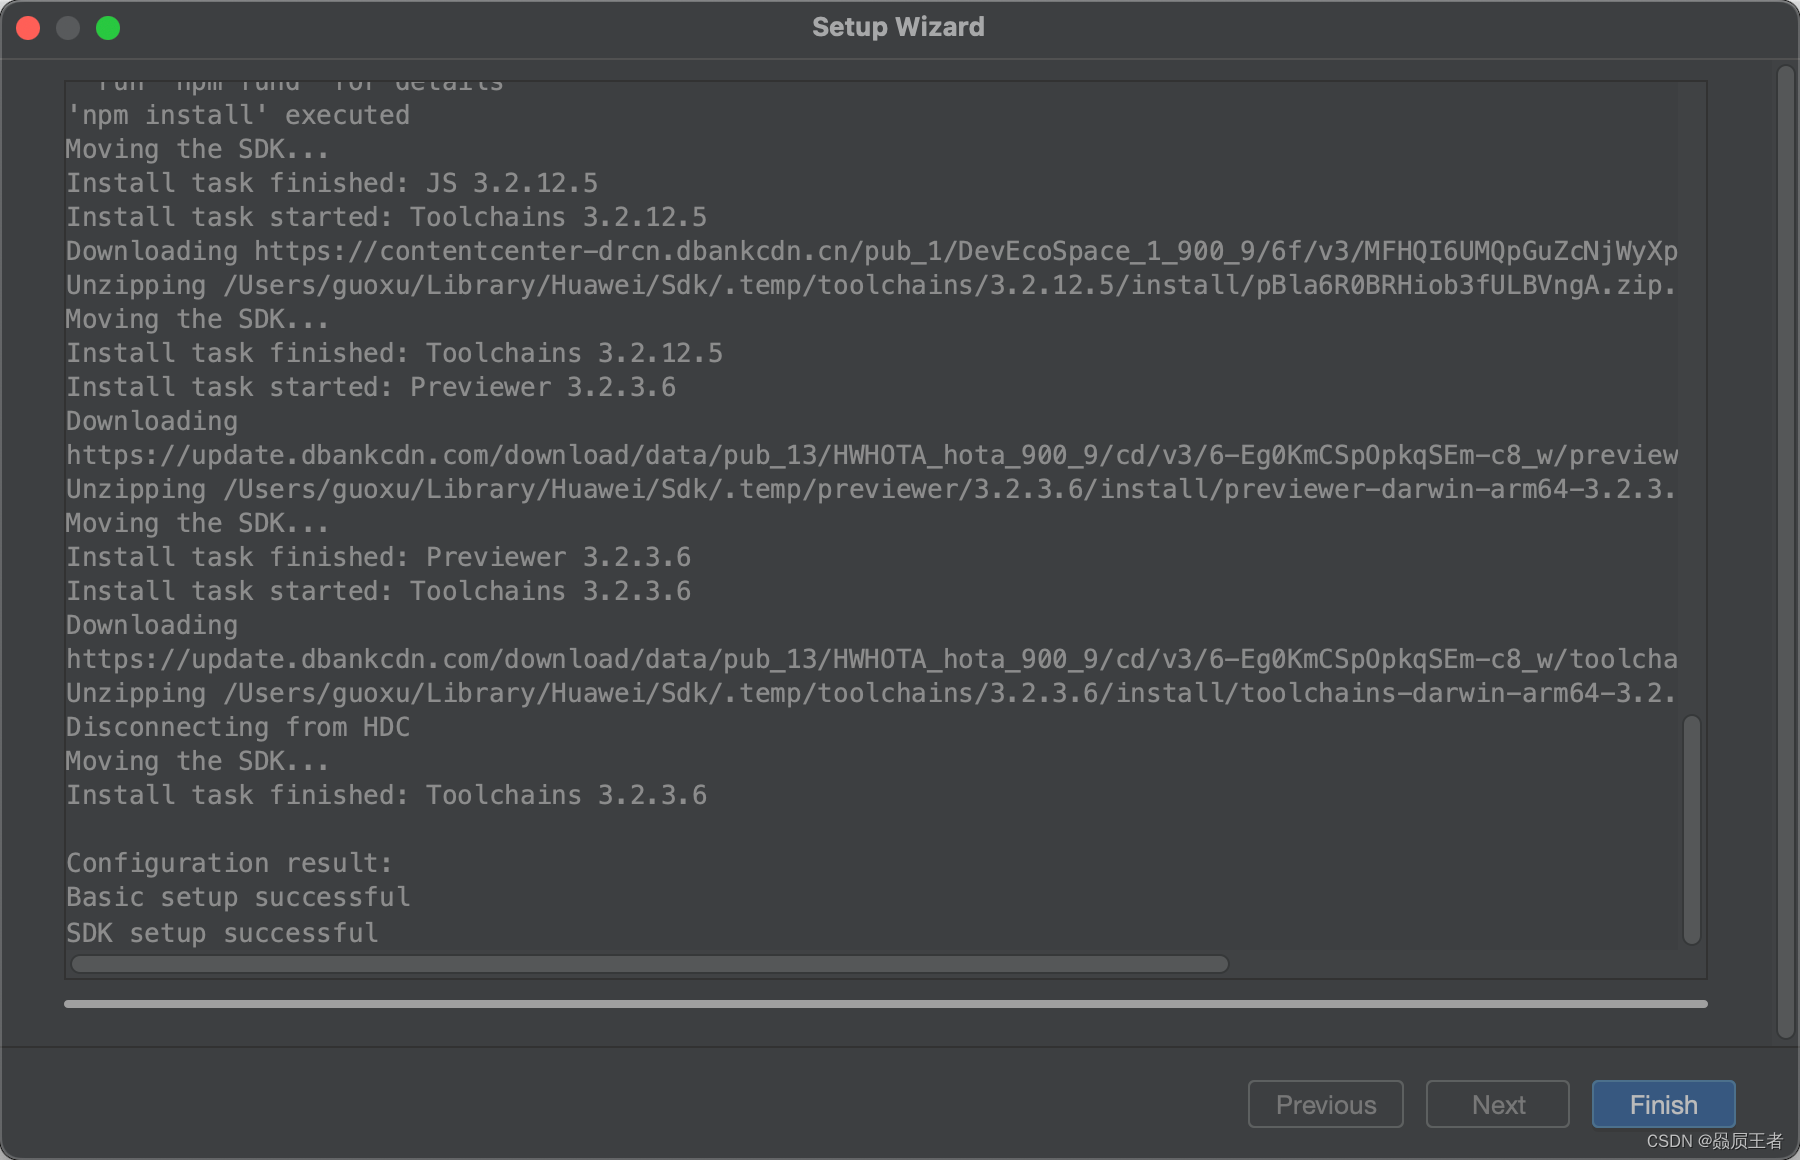
Task: Click 'Install task finished: Previewer 3.2.3.6' line
Action: 378,557
